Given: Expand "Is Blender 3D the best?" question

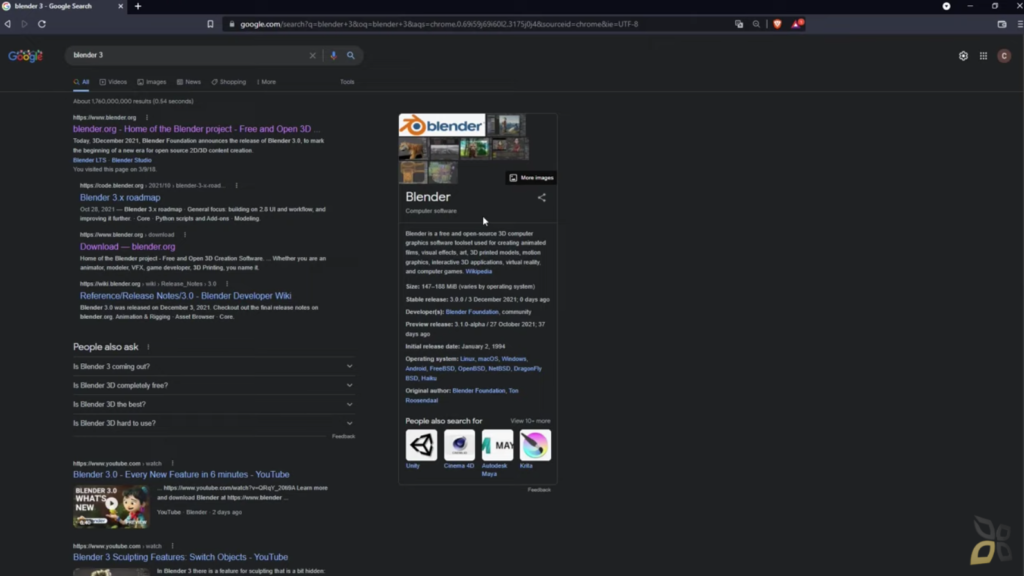Looking at the screenshot, I should (x=213, y=404).
